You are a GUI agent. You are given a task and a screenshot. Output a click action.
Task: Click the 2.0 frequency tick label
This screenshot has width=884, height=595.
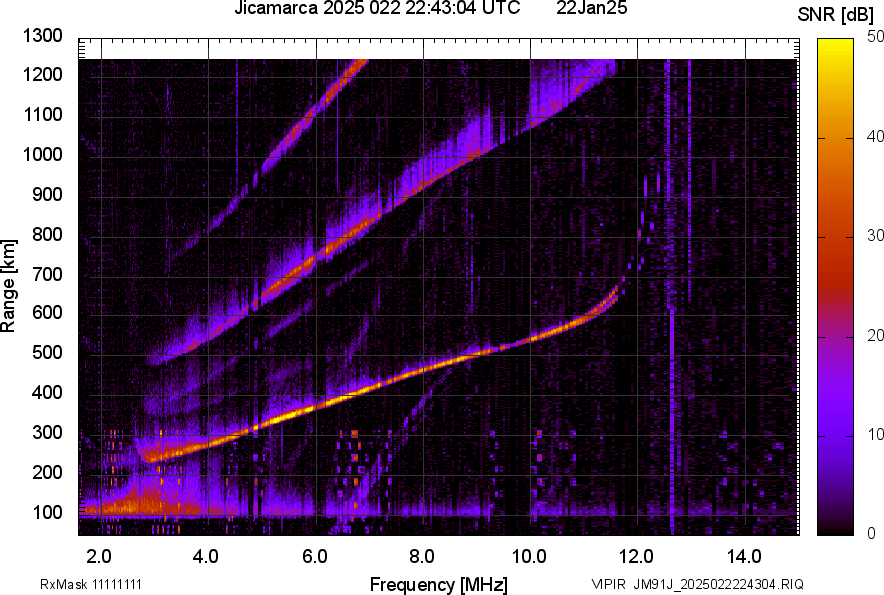tap(99, 555)
